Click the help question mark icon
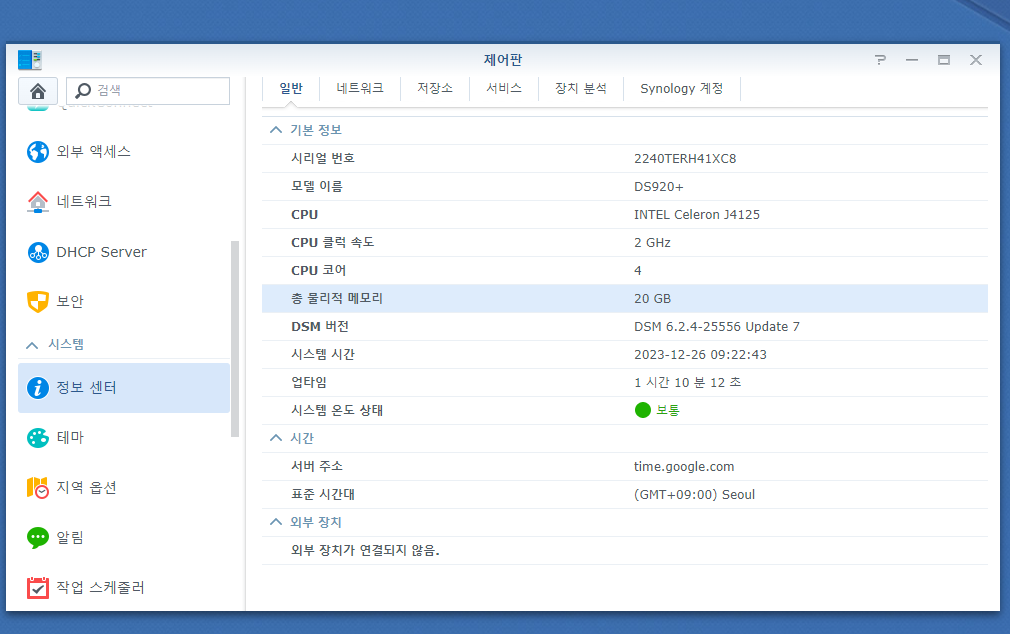The width and height of the screenshot is (1010, 634). click(x=880, y=60)
